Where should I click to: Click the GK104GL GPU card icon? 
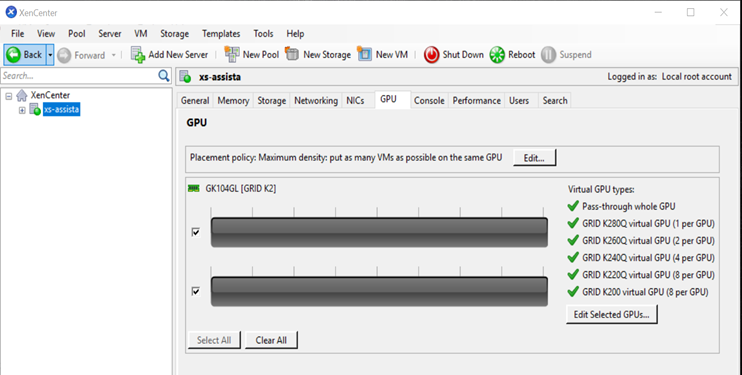(x=194, y=188)
